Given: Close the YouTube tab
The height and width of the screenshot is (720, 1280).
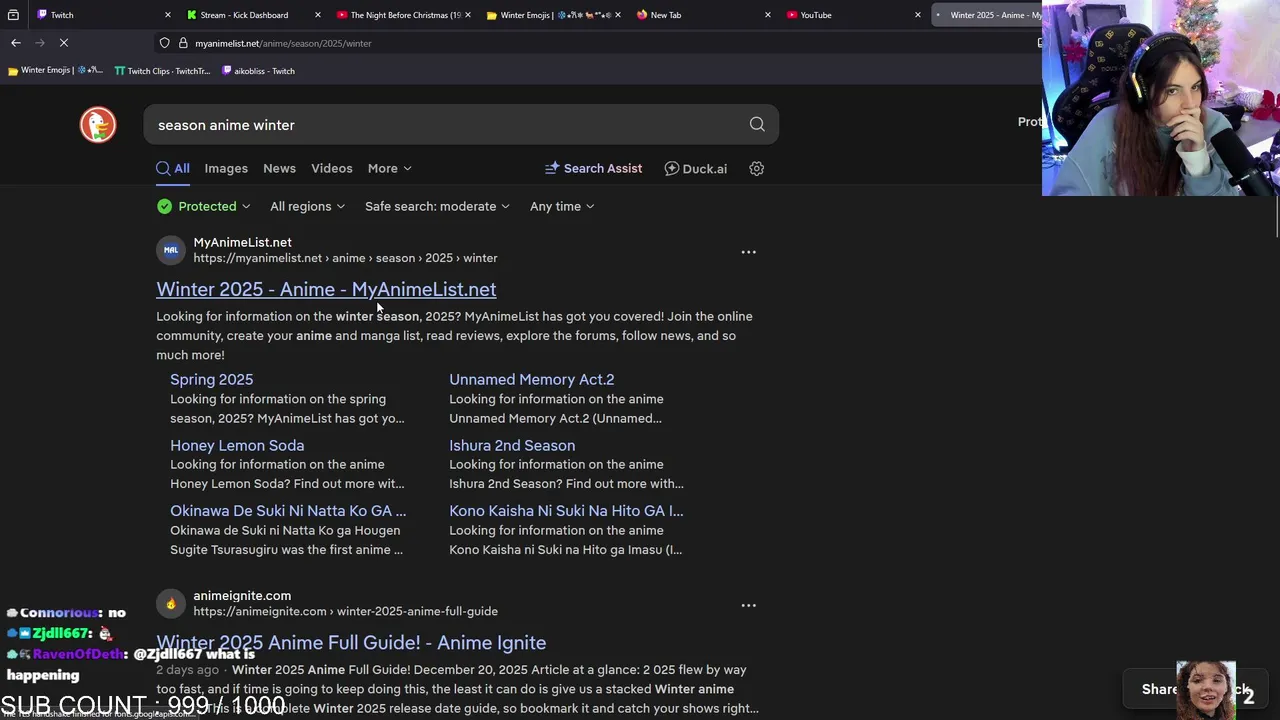Looking at the screenshot, I should (x=918, y=15).
